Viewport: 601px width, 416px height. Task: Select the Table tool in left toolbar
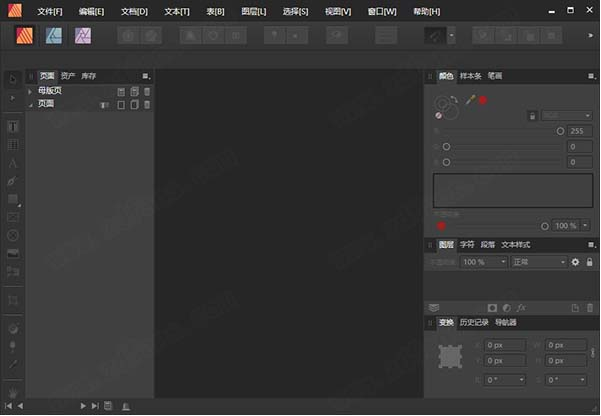(13, 145)
